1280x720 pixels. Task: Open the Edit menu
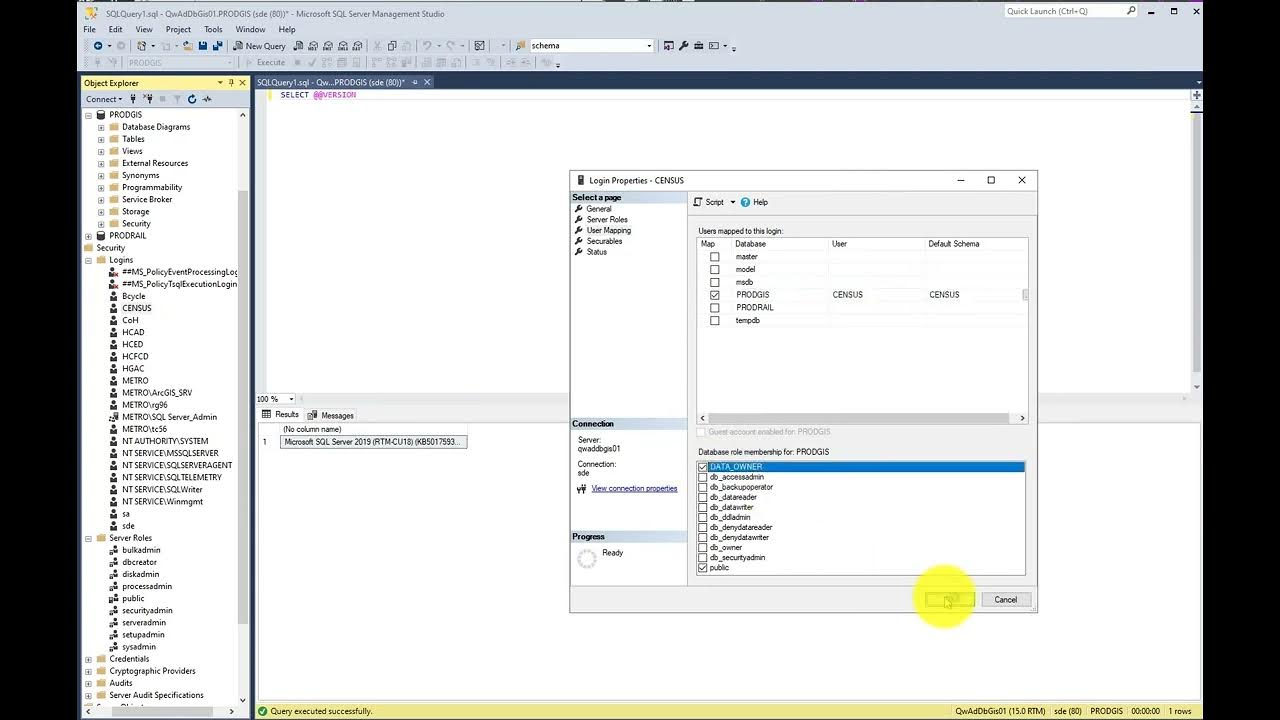[115, 30]
